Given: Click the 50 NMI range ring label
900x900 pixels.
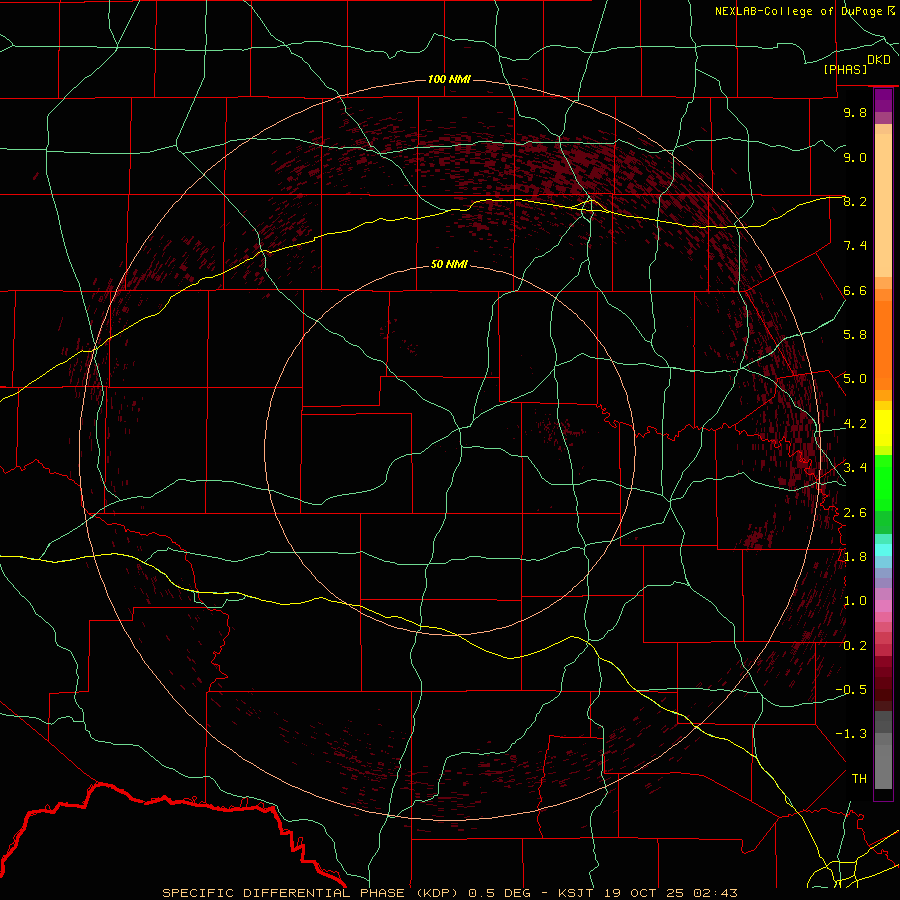Looking at the screenshot, I should (449, 264).
